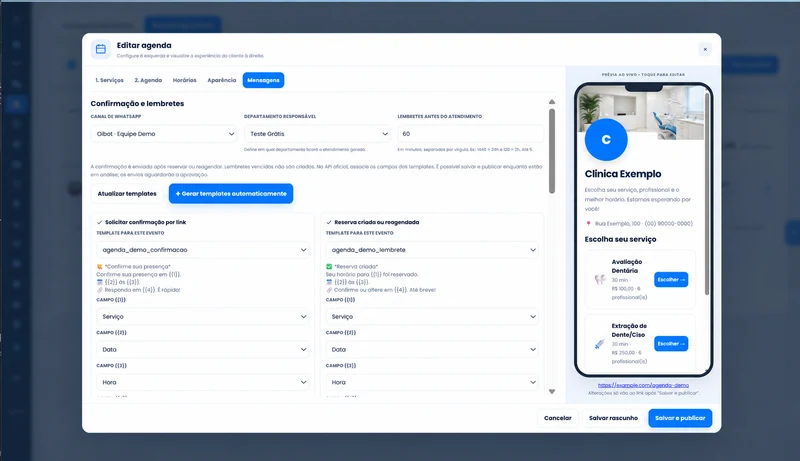The image size is (800, 461).
Task: Click Gerar templates automaticamente
Action: 231,194
